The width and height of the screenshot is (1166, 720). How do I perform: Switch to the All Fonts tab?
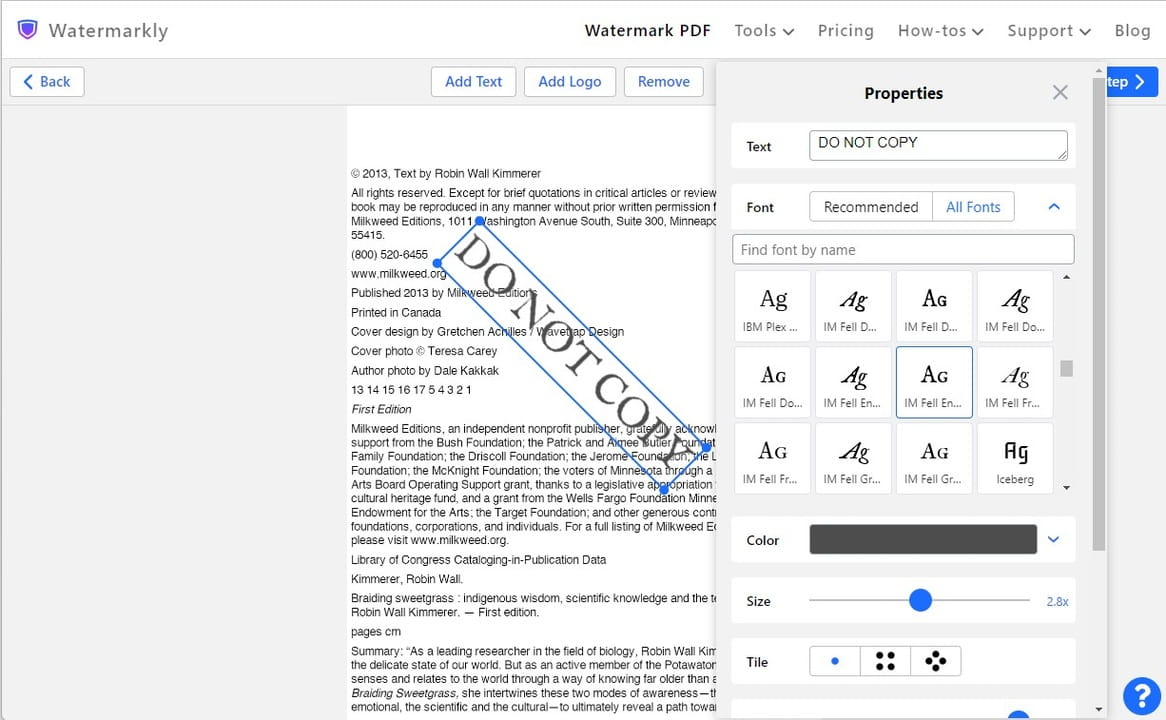tap(973, 207)
